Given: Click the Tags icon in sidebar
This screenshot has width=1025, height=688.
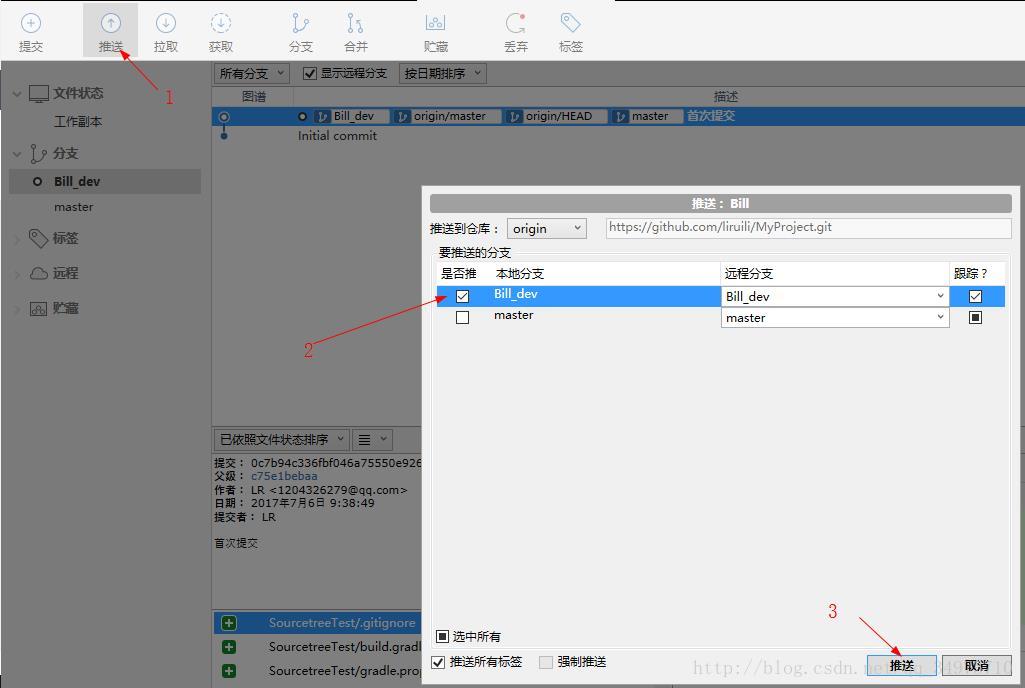Looking at the screenshot, I should coord(38,238).
